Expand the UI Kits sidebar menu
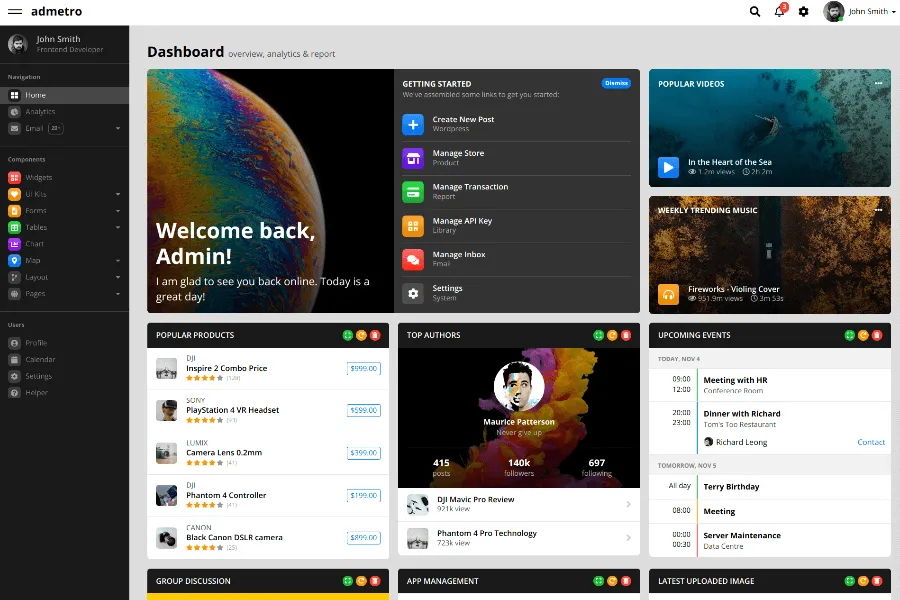 pyautogui.click(x=117, y=194)
